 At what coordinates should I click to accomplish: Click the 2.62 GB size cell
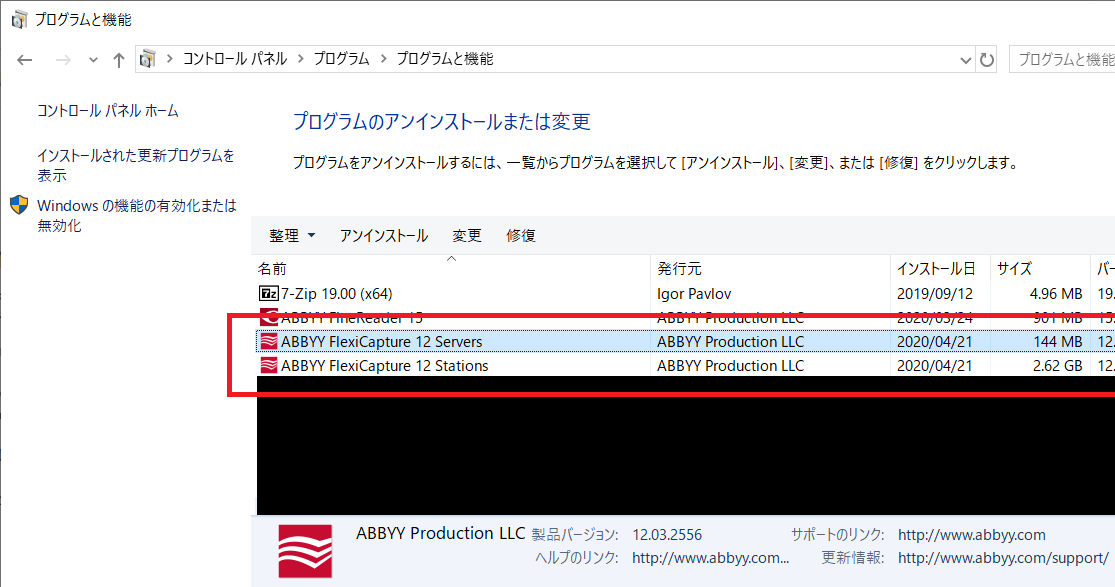click(1056, 366)
